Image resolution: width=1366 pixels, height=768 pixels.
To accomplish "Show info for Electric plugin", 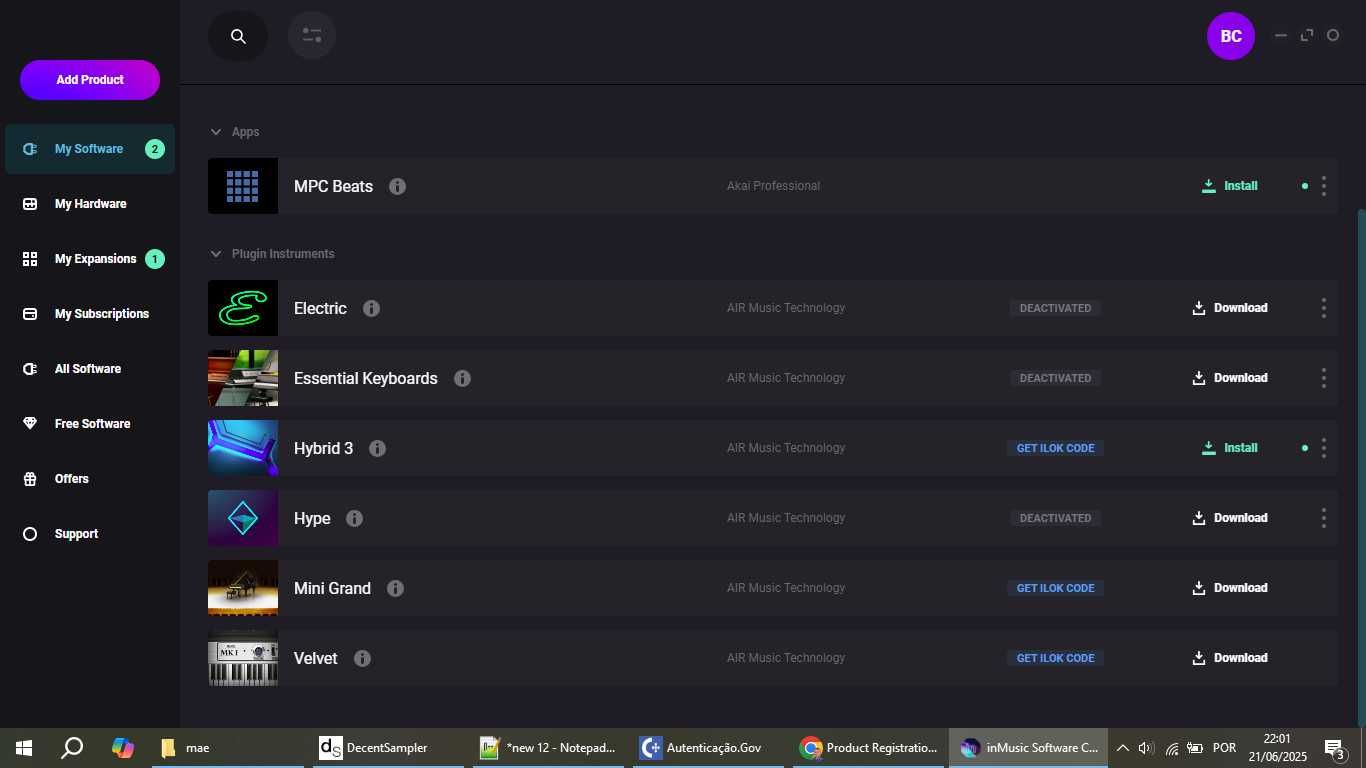I will click(371, 308).
